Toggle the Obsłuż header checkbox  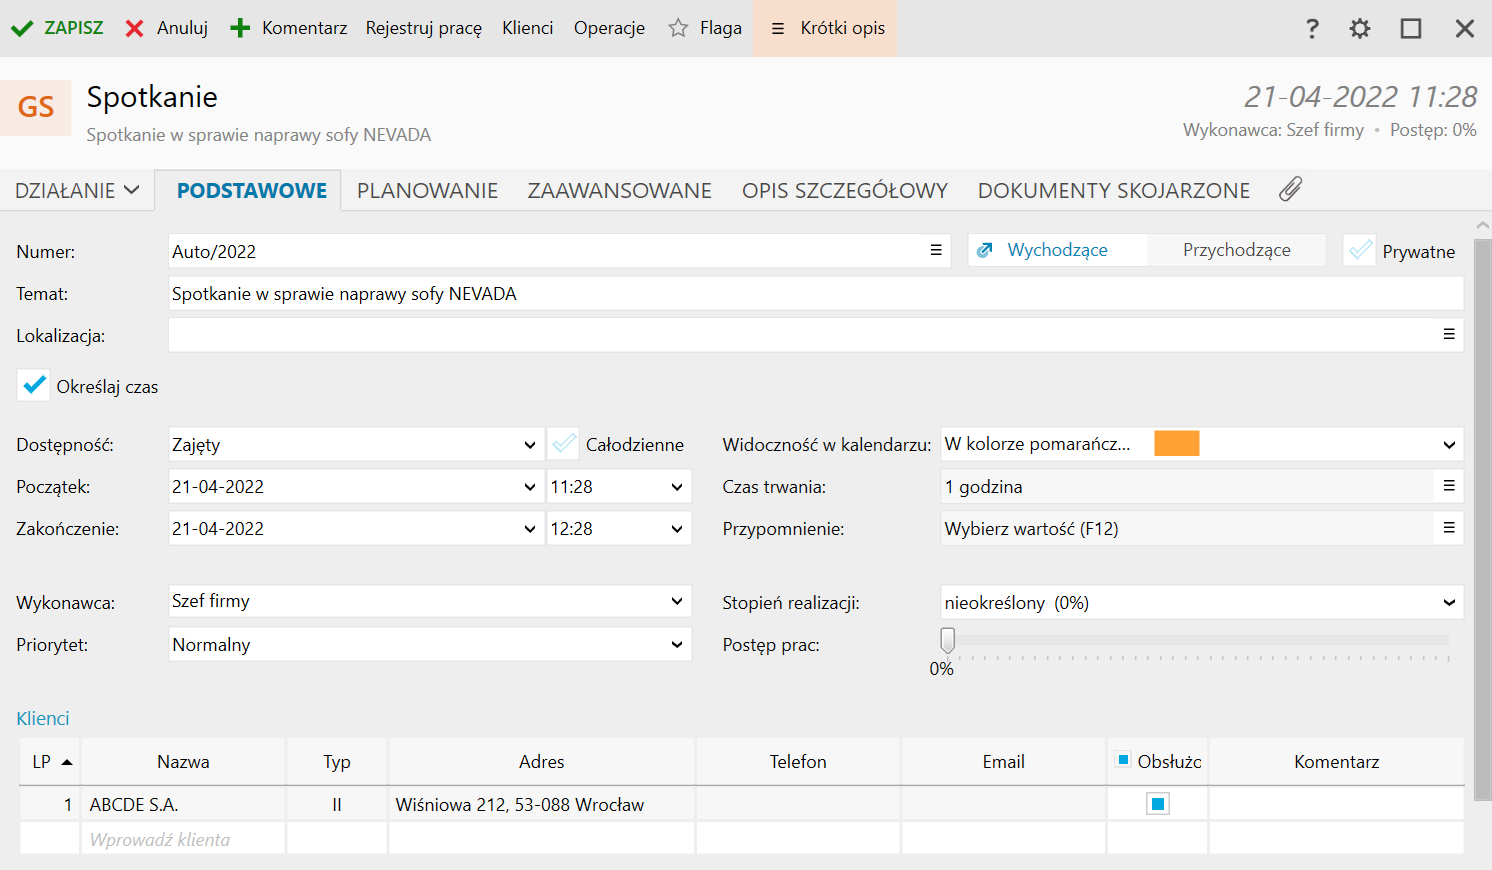coord(1124,760)
